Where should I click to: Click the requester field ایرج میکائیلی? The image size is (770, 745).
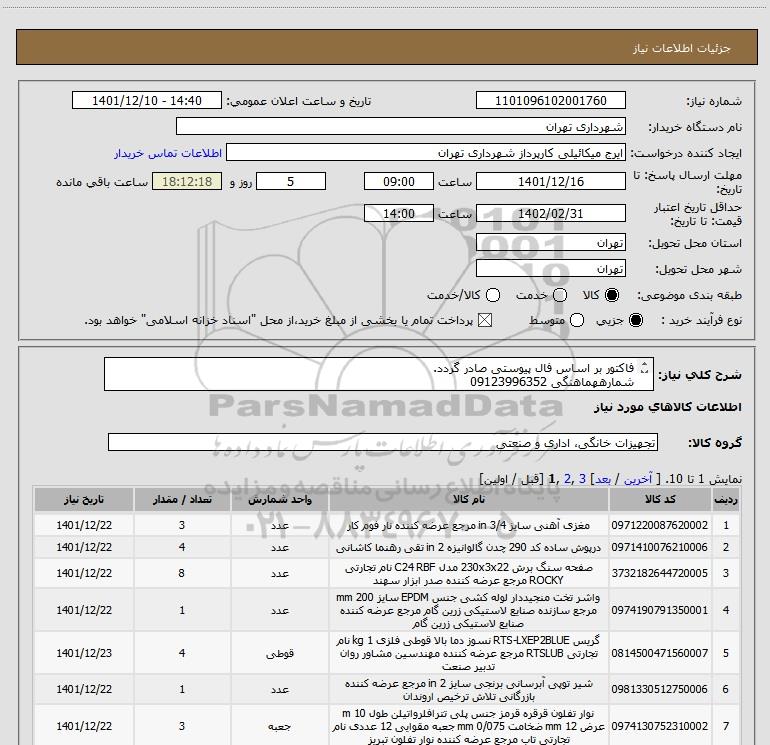point(426,153)
